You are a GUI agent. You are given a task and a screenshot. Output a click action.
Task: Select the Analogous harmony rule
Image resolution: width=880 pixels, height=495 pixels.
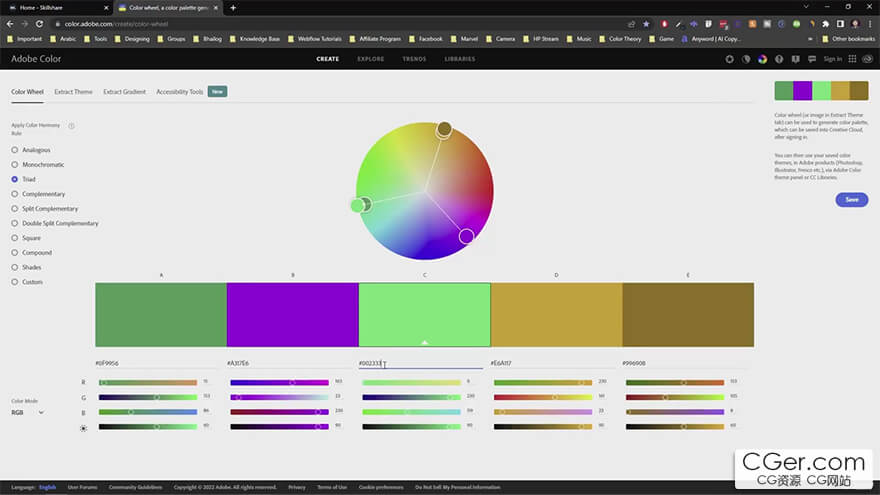coord(31,150)
